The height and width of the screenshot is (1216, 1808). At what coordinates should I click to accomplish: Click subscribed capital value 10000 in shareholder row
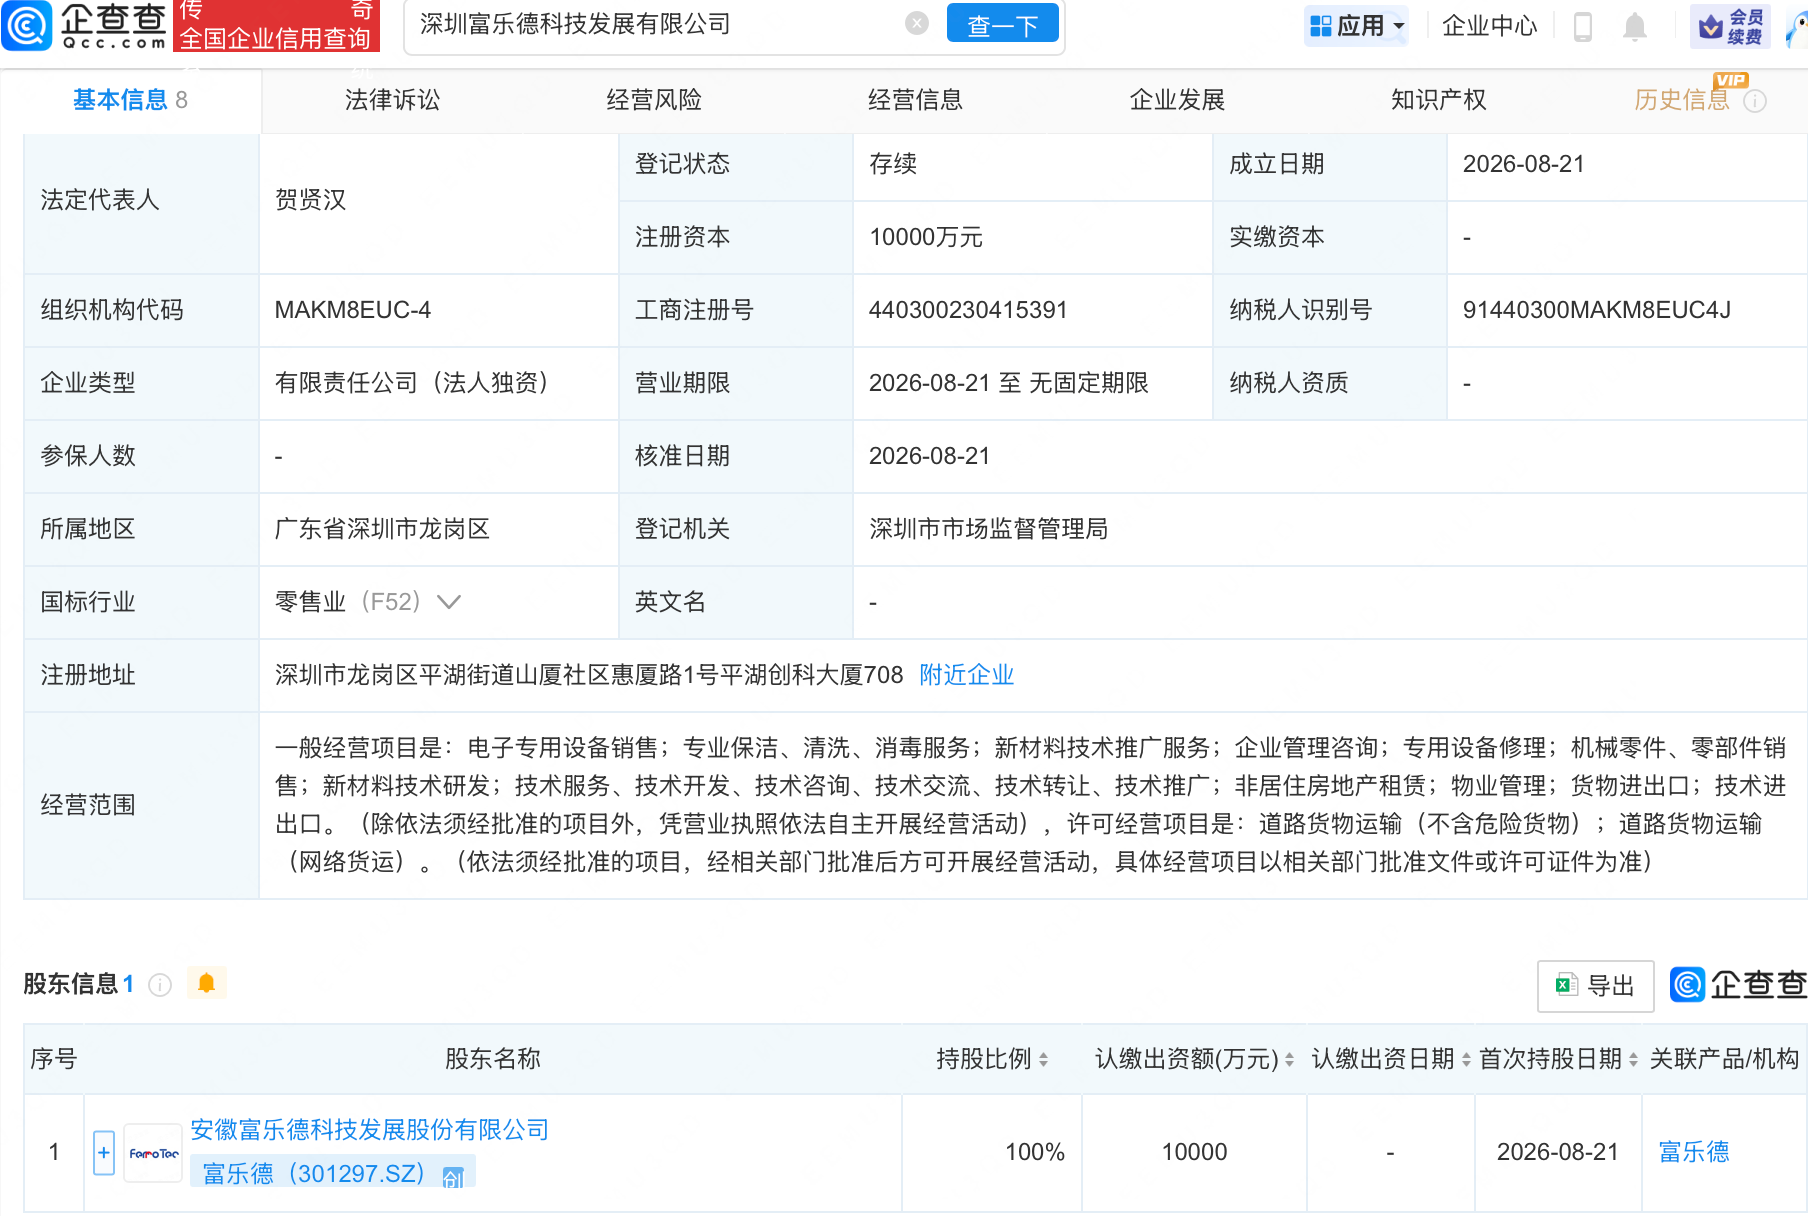[1194, 1152]
